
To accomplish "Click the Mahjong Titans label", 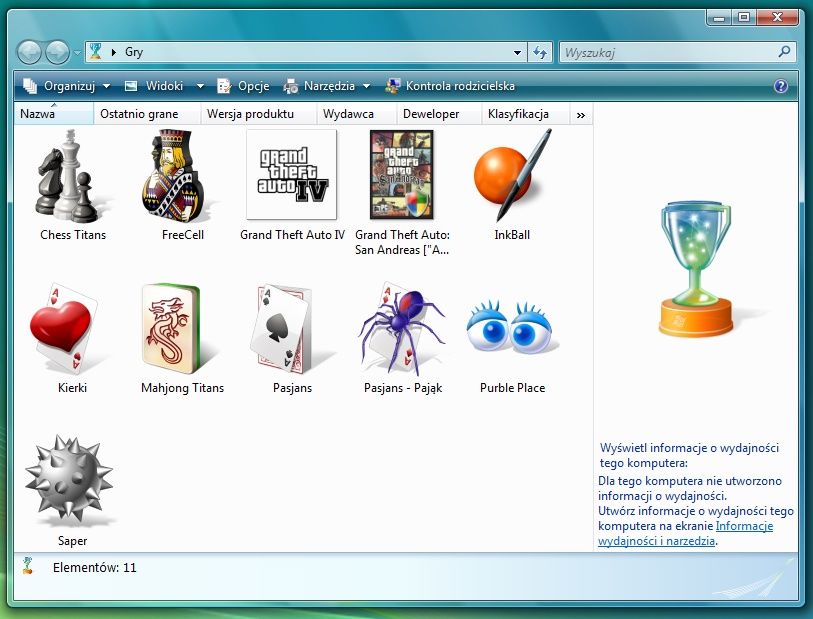I will tap(183, 388).
